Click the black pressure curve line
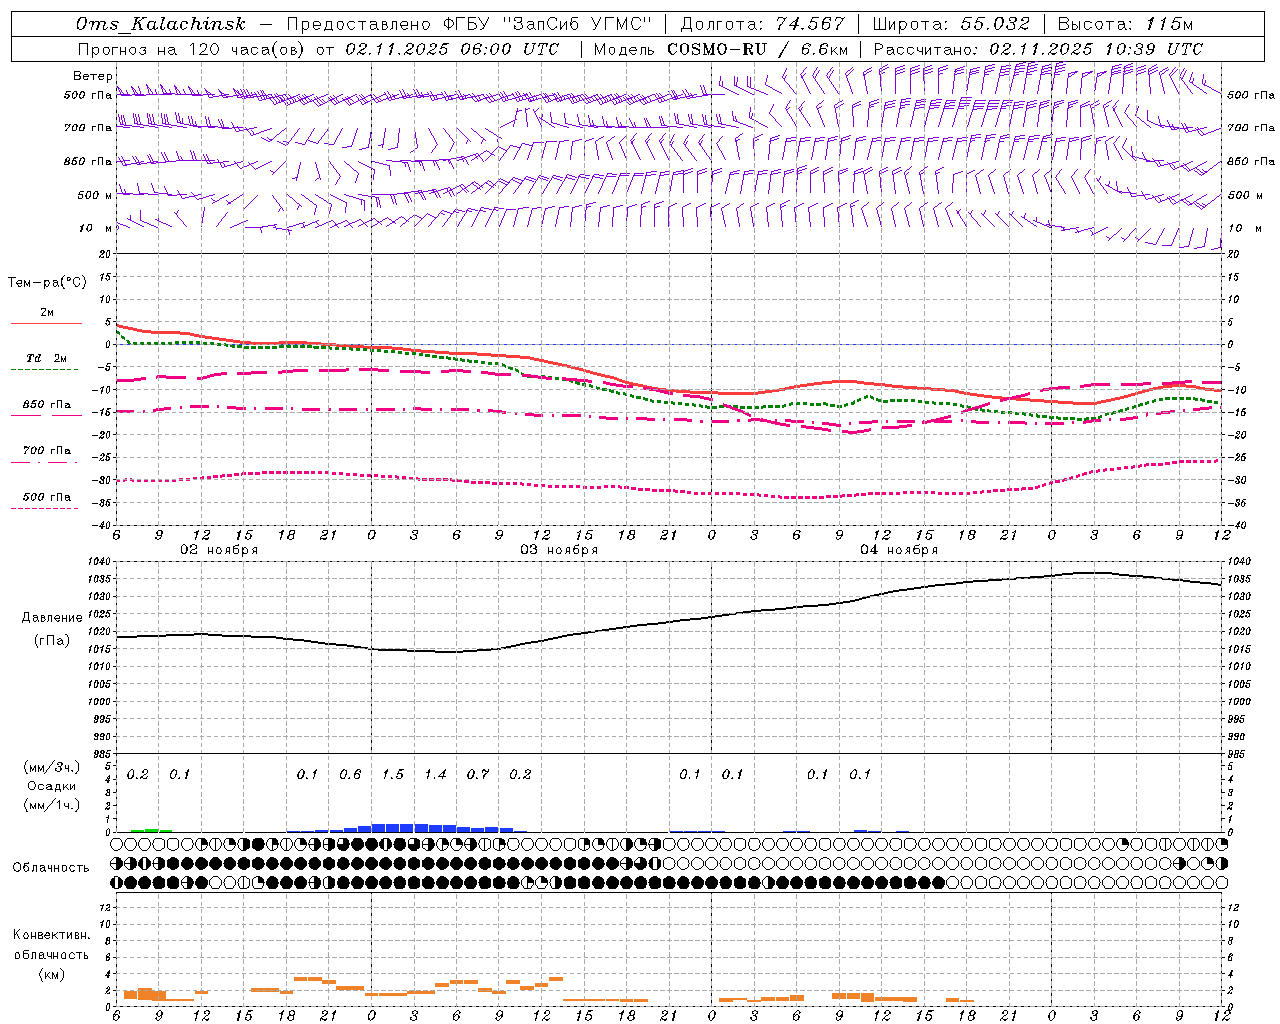 point(670,621)
